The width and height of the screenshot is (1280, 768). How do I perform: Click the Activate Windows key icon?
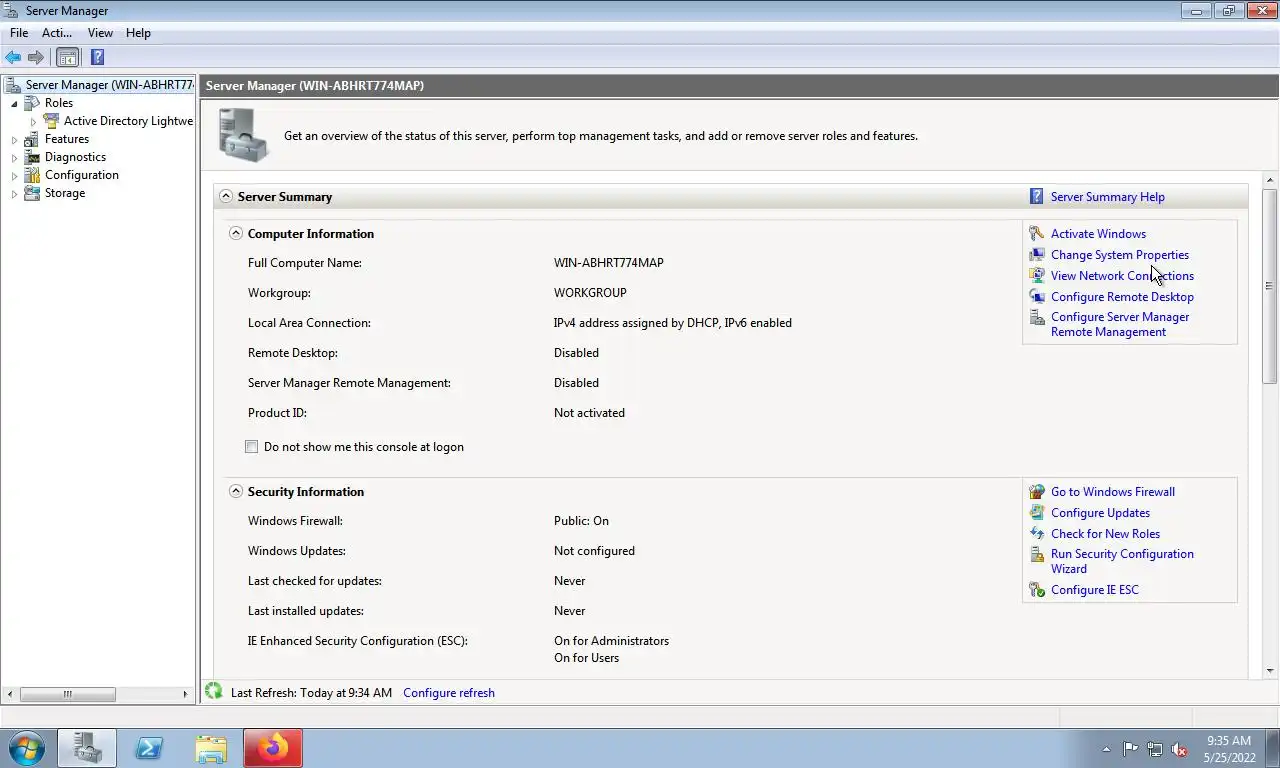click(x=1037, y=234)
